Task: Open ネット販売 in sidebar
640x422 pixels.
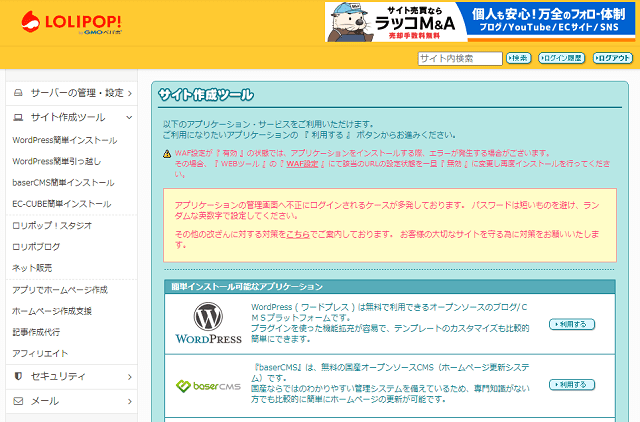Action: (x=32, y=268)
